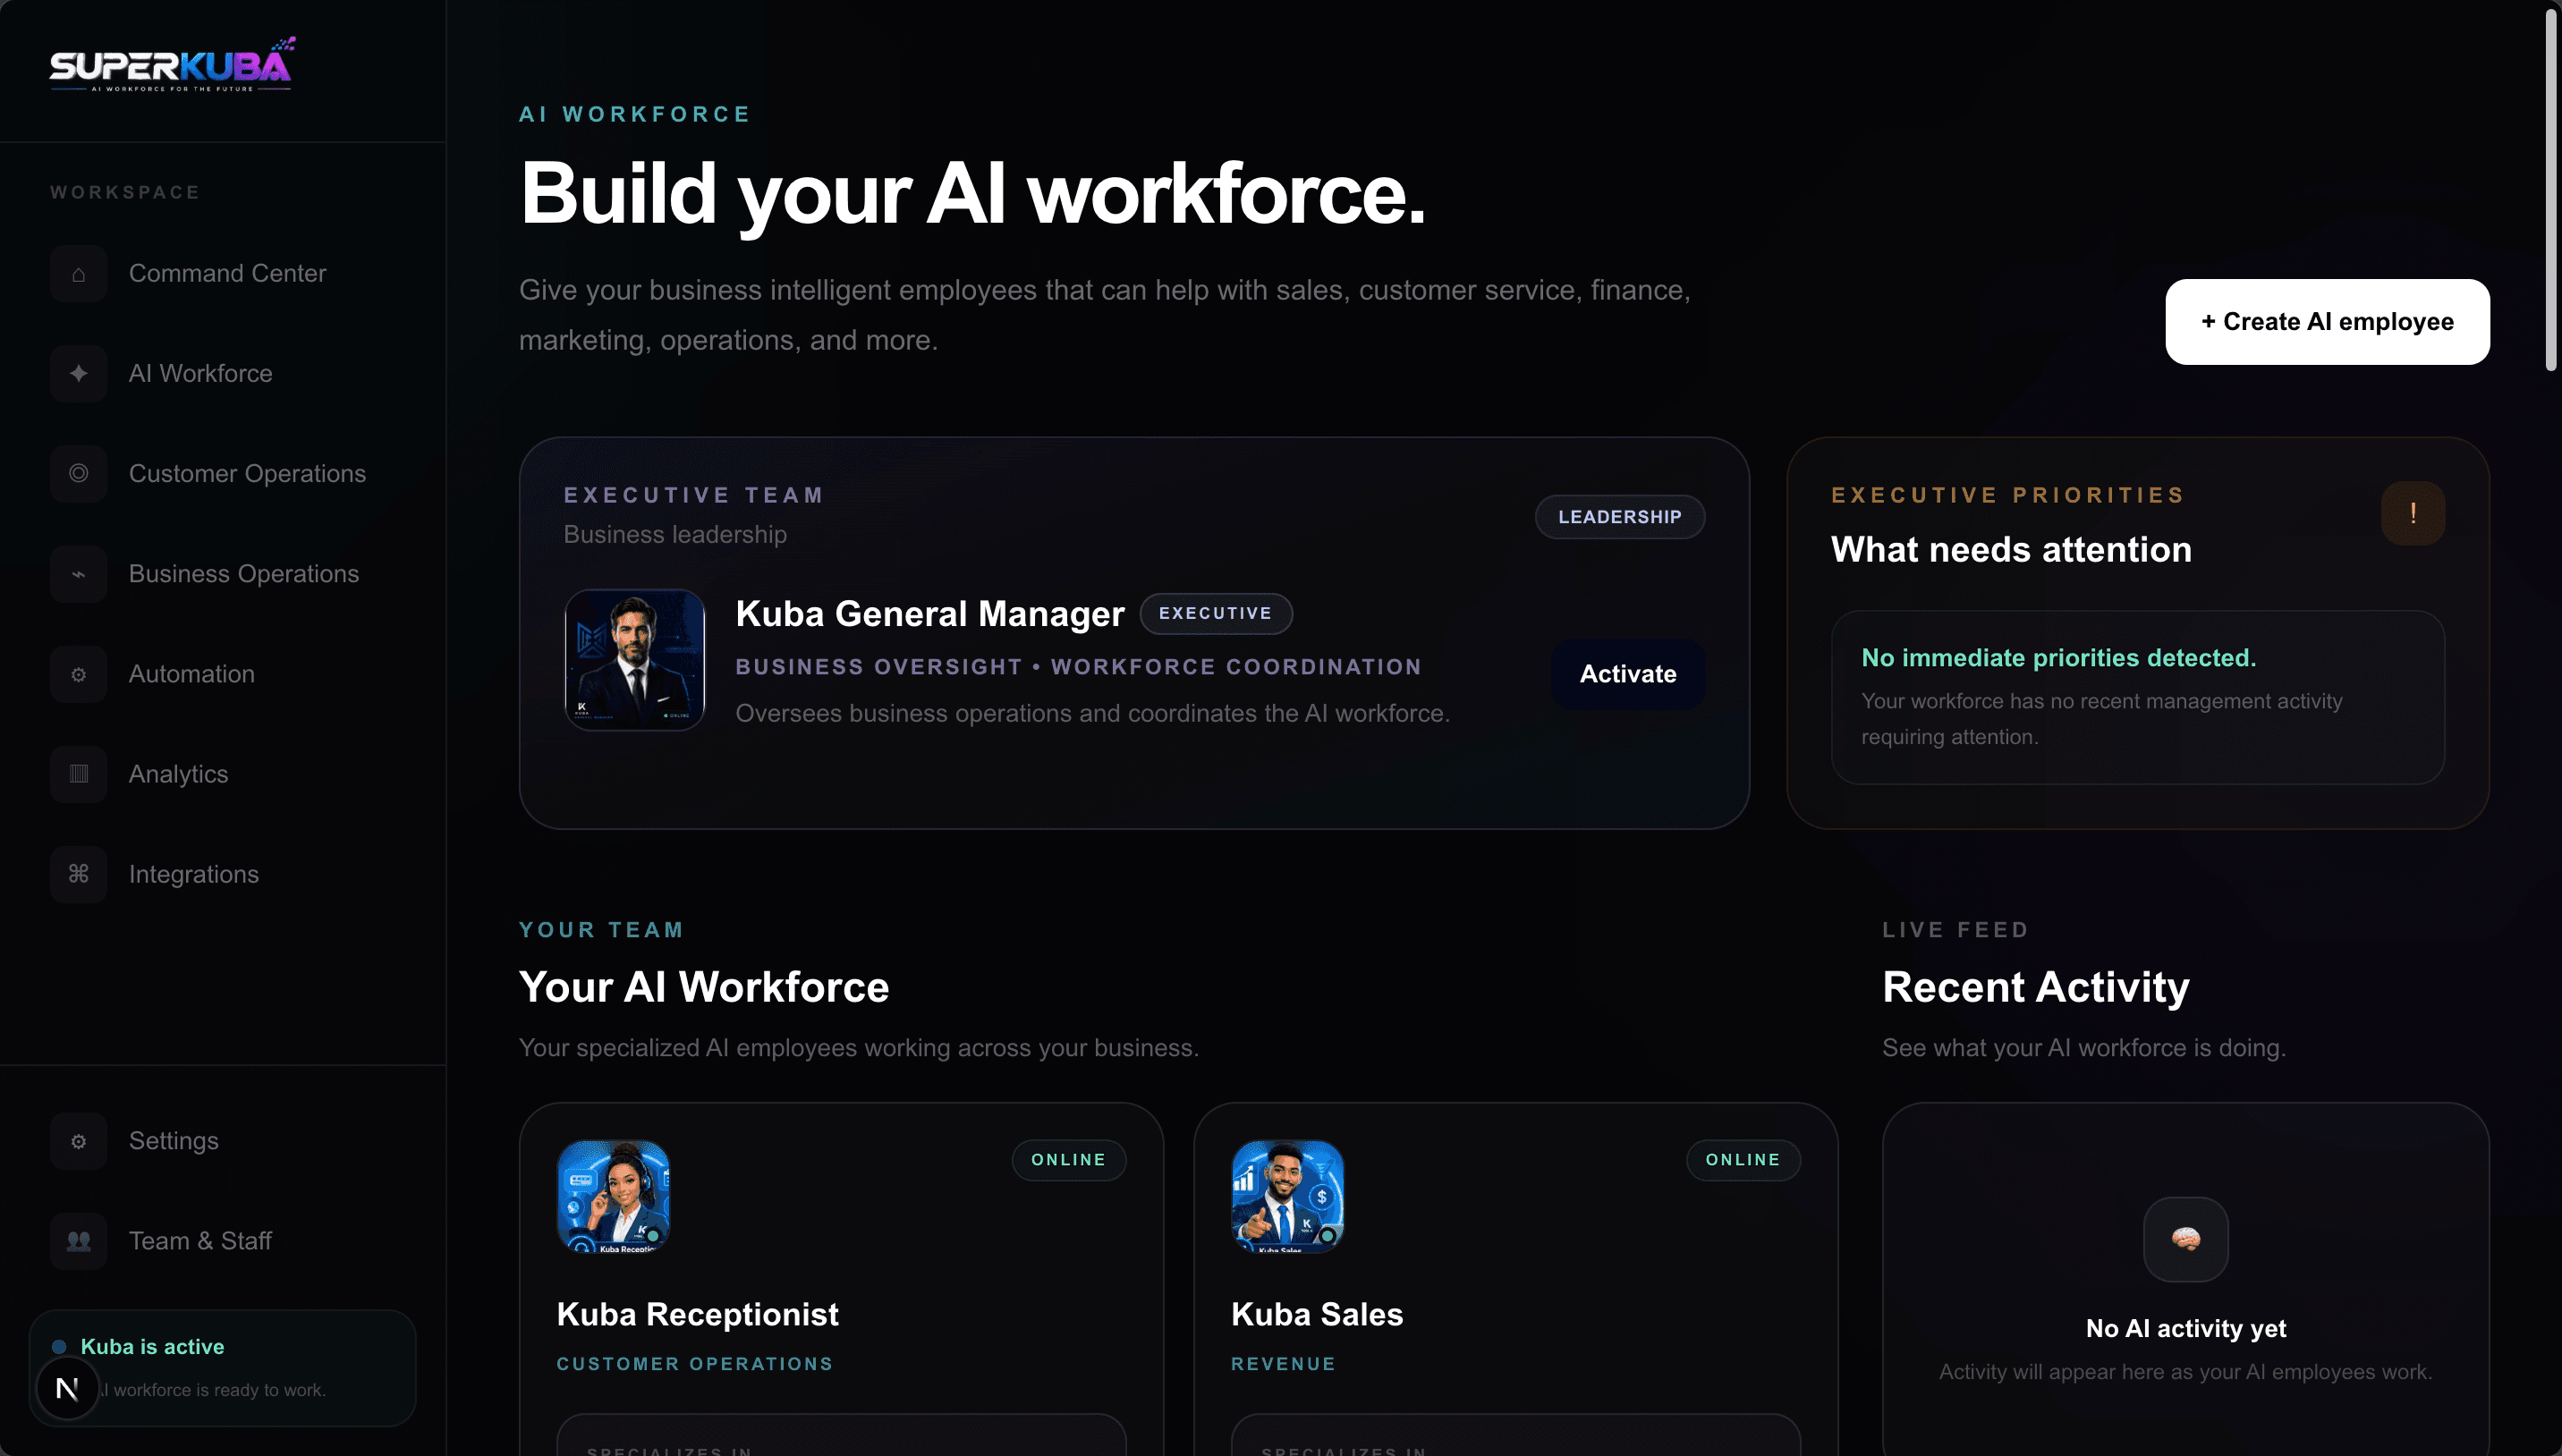Open Kuba Sales avatar image

1287,1196
